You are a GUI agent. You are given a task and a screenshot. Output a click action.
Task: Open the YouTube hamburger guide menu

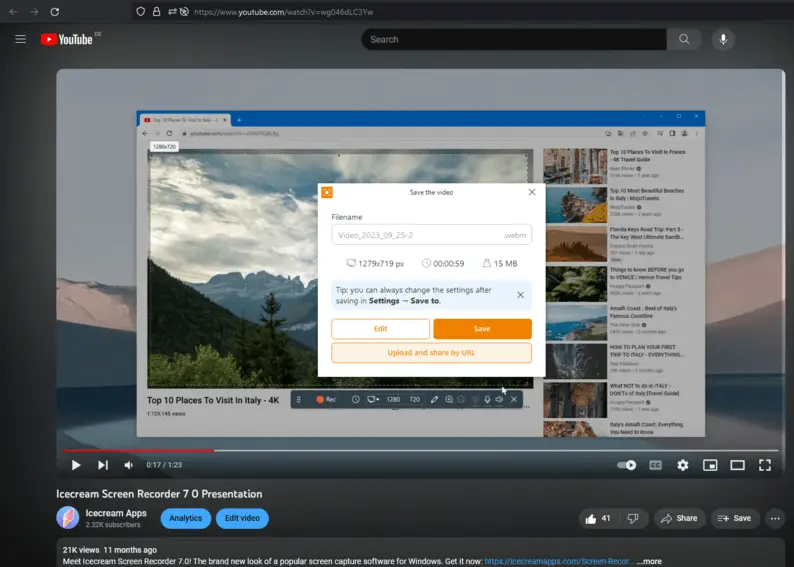click(x=20, y=39)
